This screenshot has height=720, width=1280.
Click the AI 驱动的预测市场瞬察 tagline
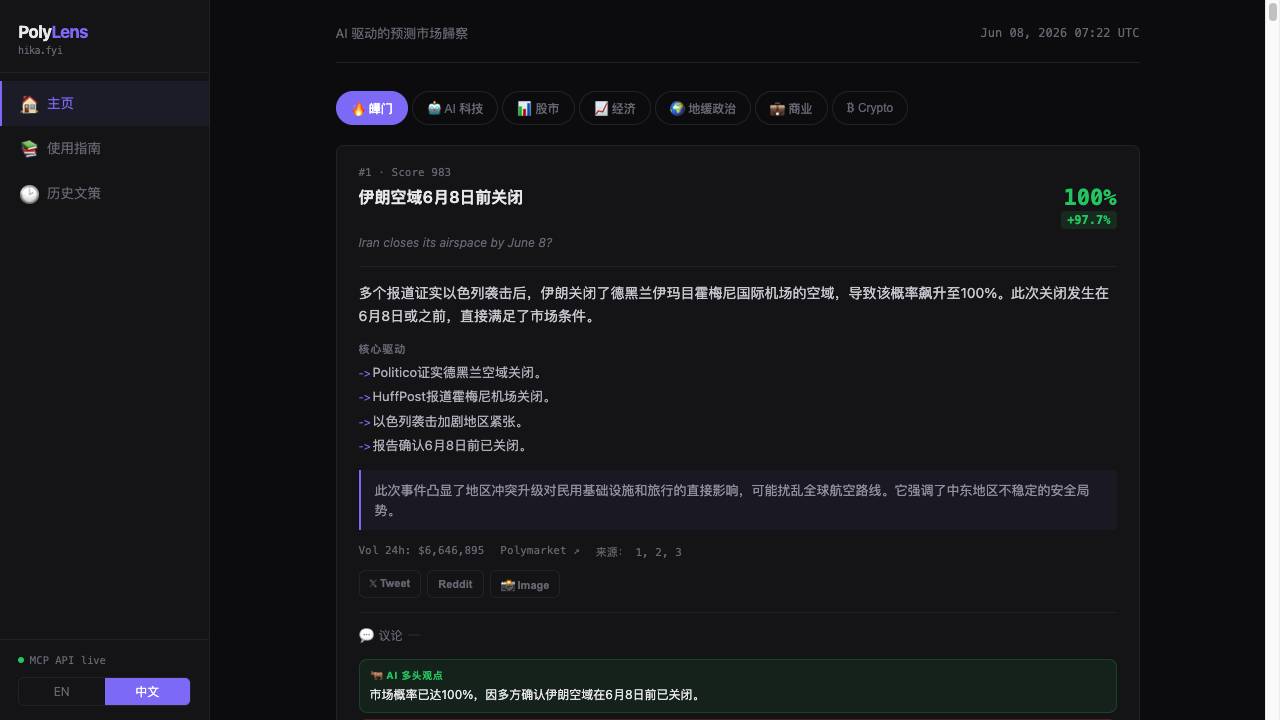tap(402, 33)
